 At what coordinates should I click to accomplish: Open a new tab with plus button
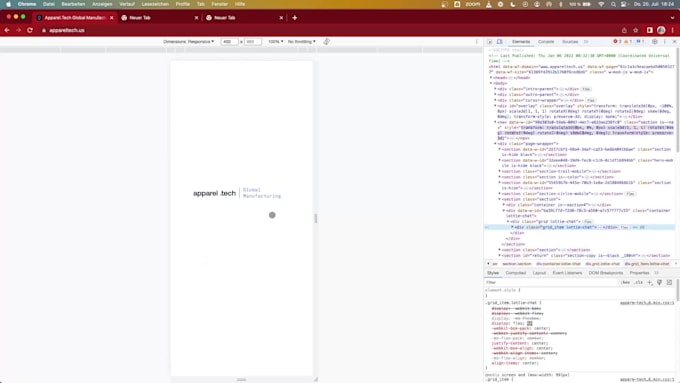click(294, 18)
